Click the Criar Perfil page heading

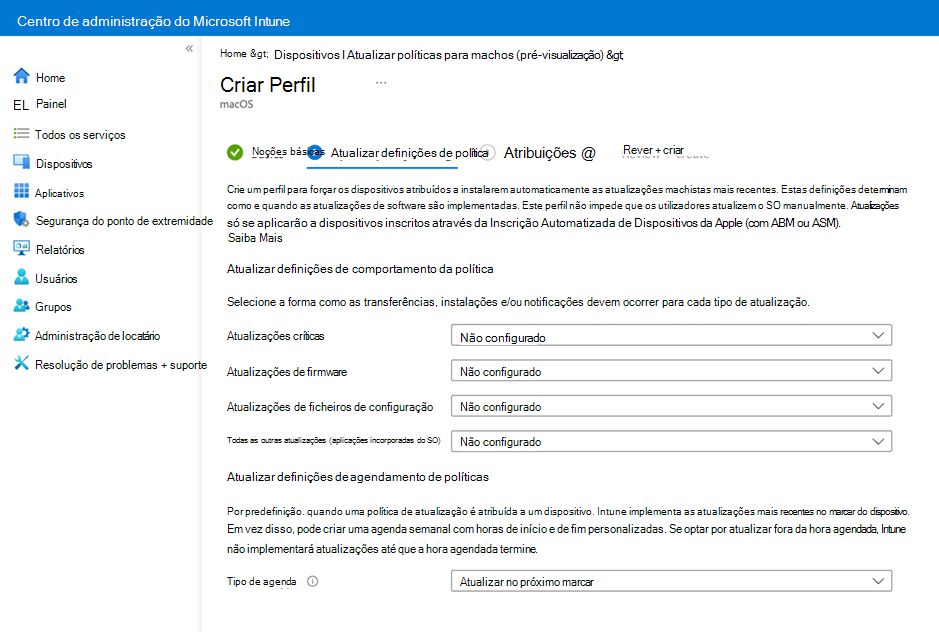pos(268,85)
